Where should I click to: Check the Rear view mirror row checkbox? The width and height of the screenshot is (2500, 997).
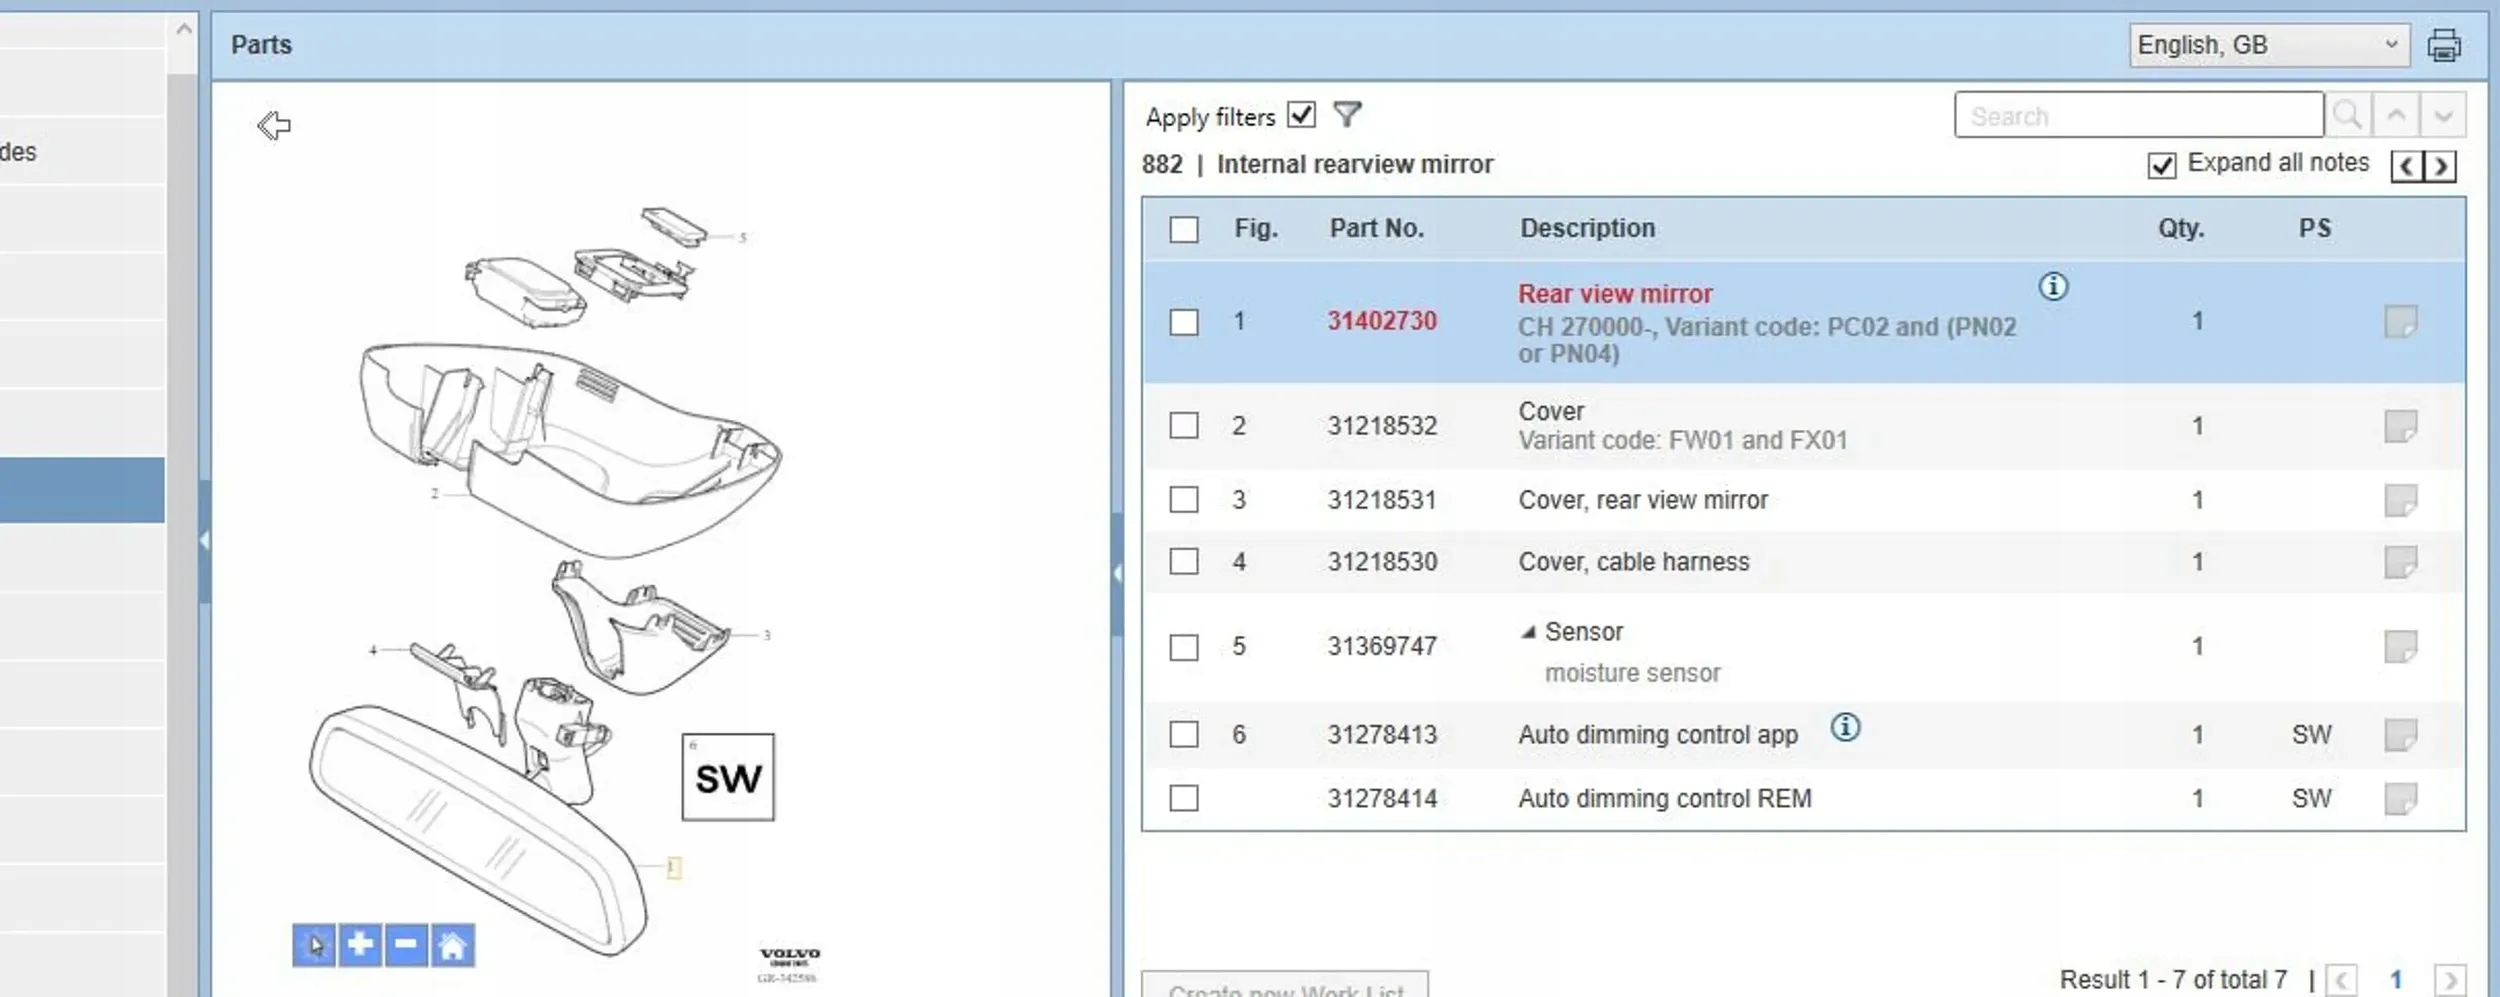[1184, 322]
